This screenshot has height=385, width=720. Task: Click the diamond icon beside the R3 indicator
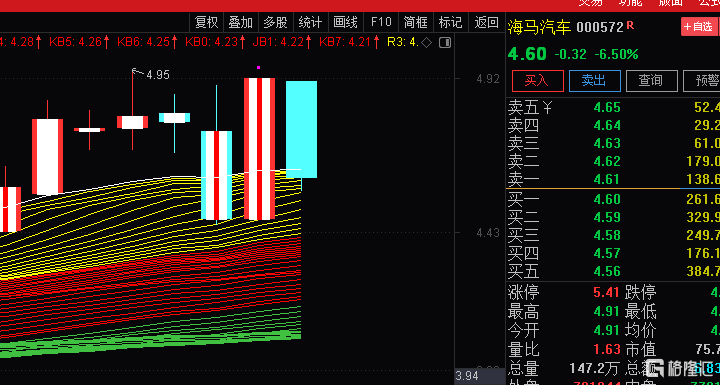coord(426,43)
